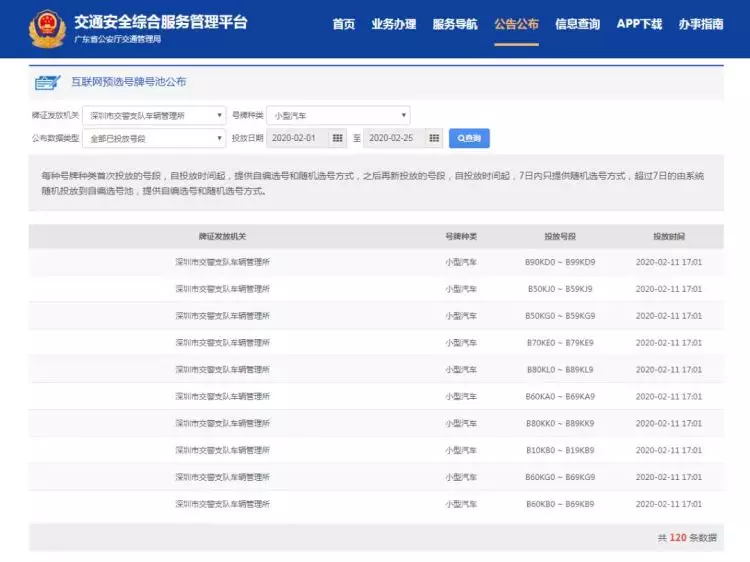Click the 2020-02-01 start date field

298,138
